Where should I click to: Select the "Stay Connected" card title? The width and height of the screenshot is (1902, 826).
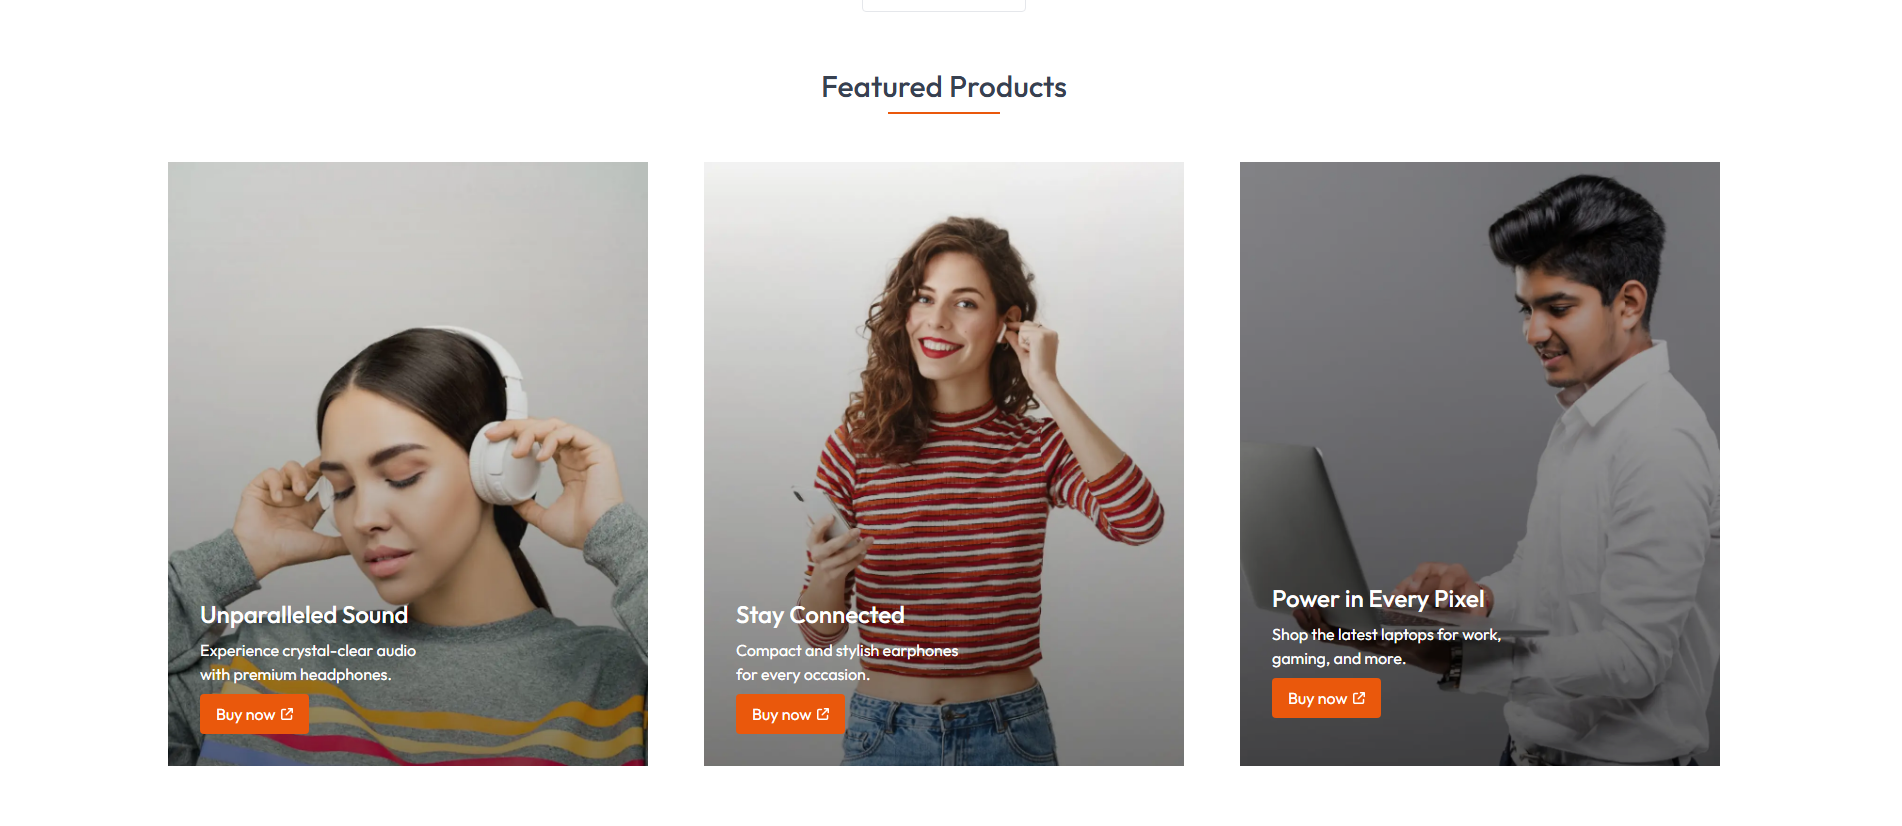[x=820, y=615]
